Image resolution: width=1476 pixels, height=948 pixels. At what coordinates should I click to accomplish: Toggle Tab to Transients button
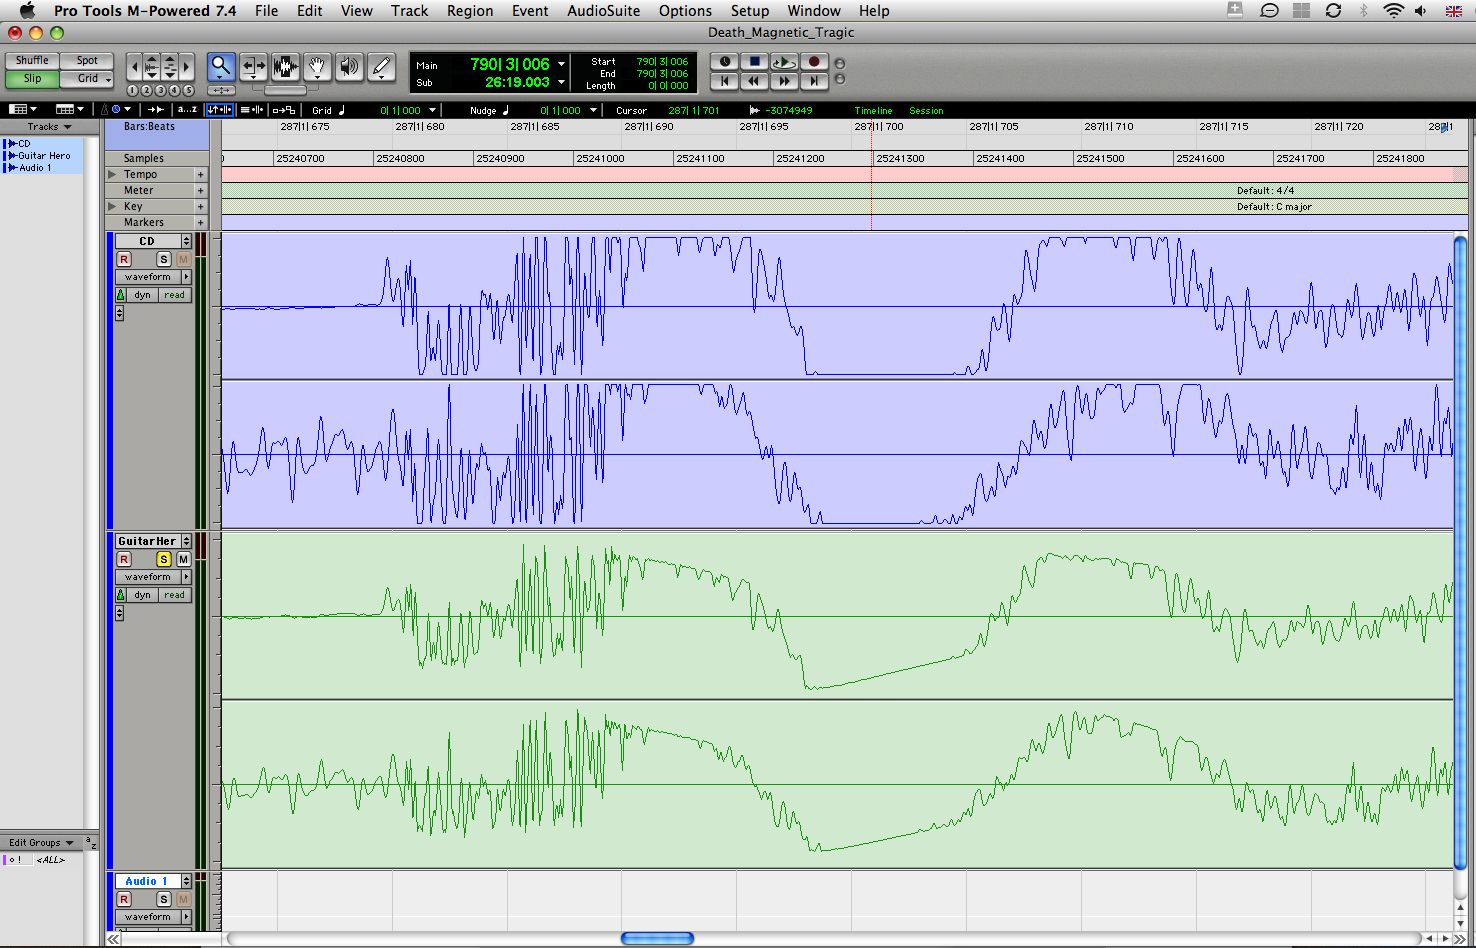point(156,110)
